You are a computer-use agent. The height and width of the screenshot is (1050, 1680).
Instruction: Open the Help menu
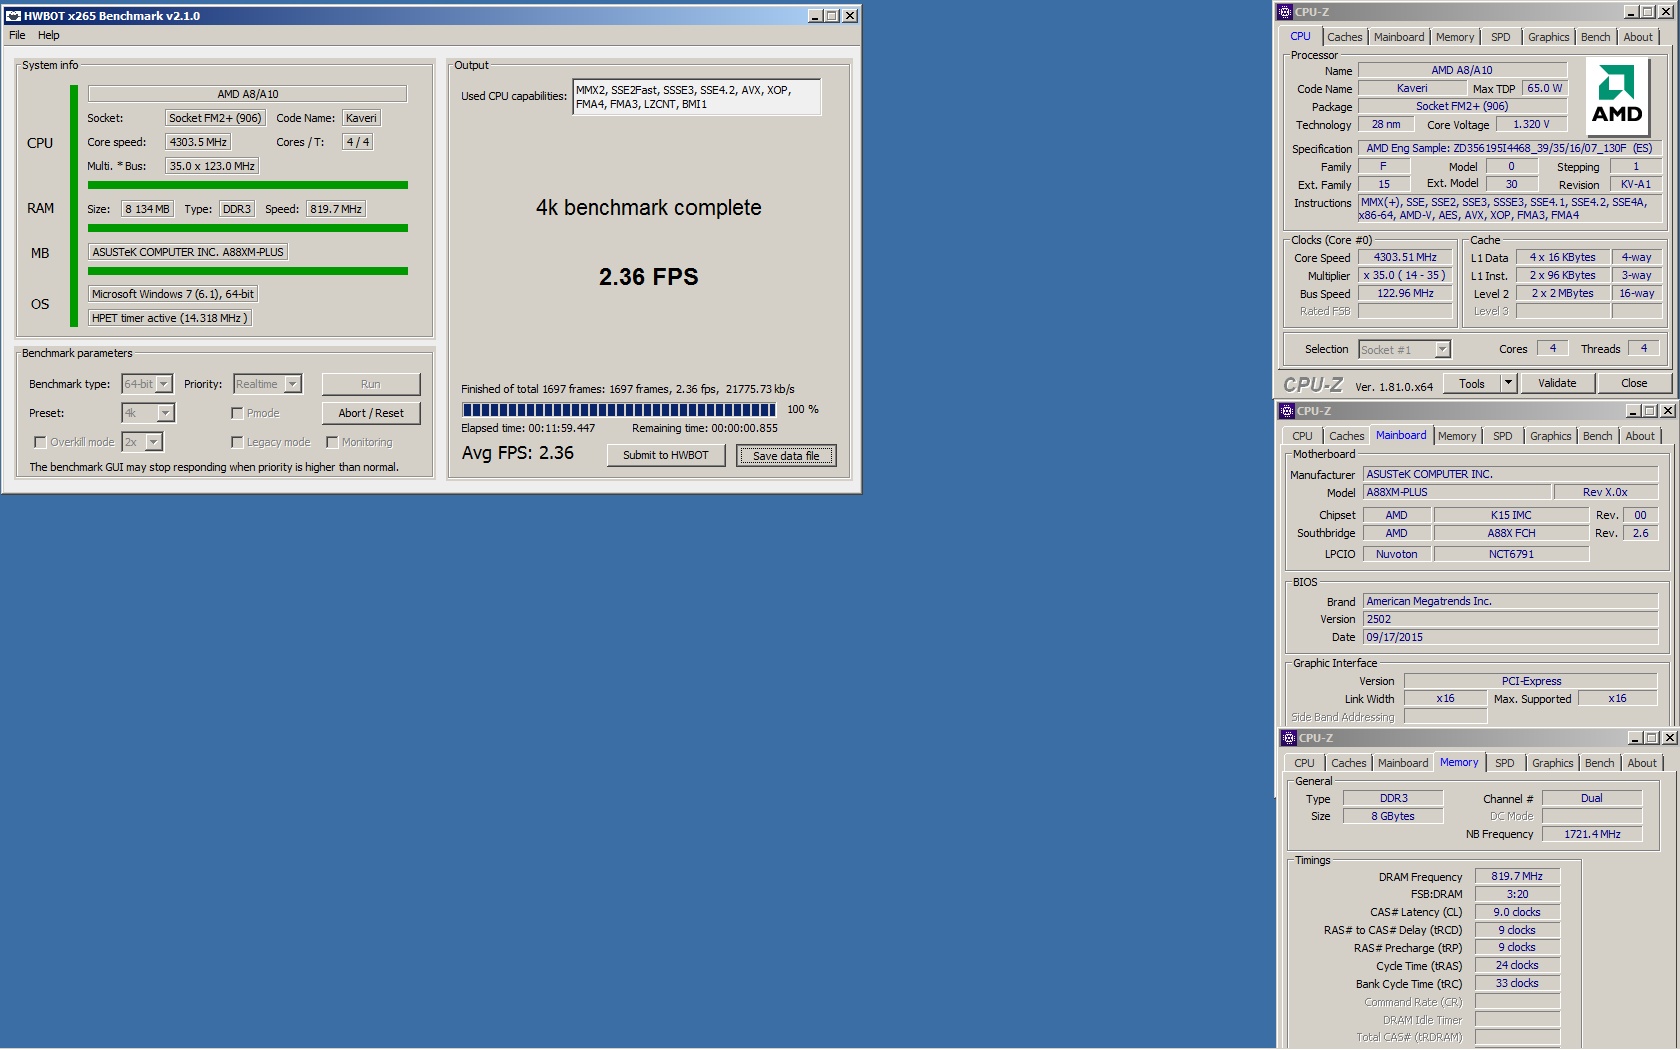(x=49, y=35)
